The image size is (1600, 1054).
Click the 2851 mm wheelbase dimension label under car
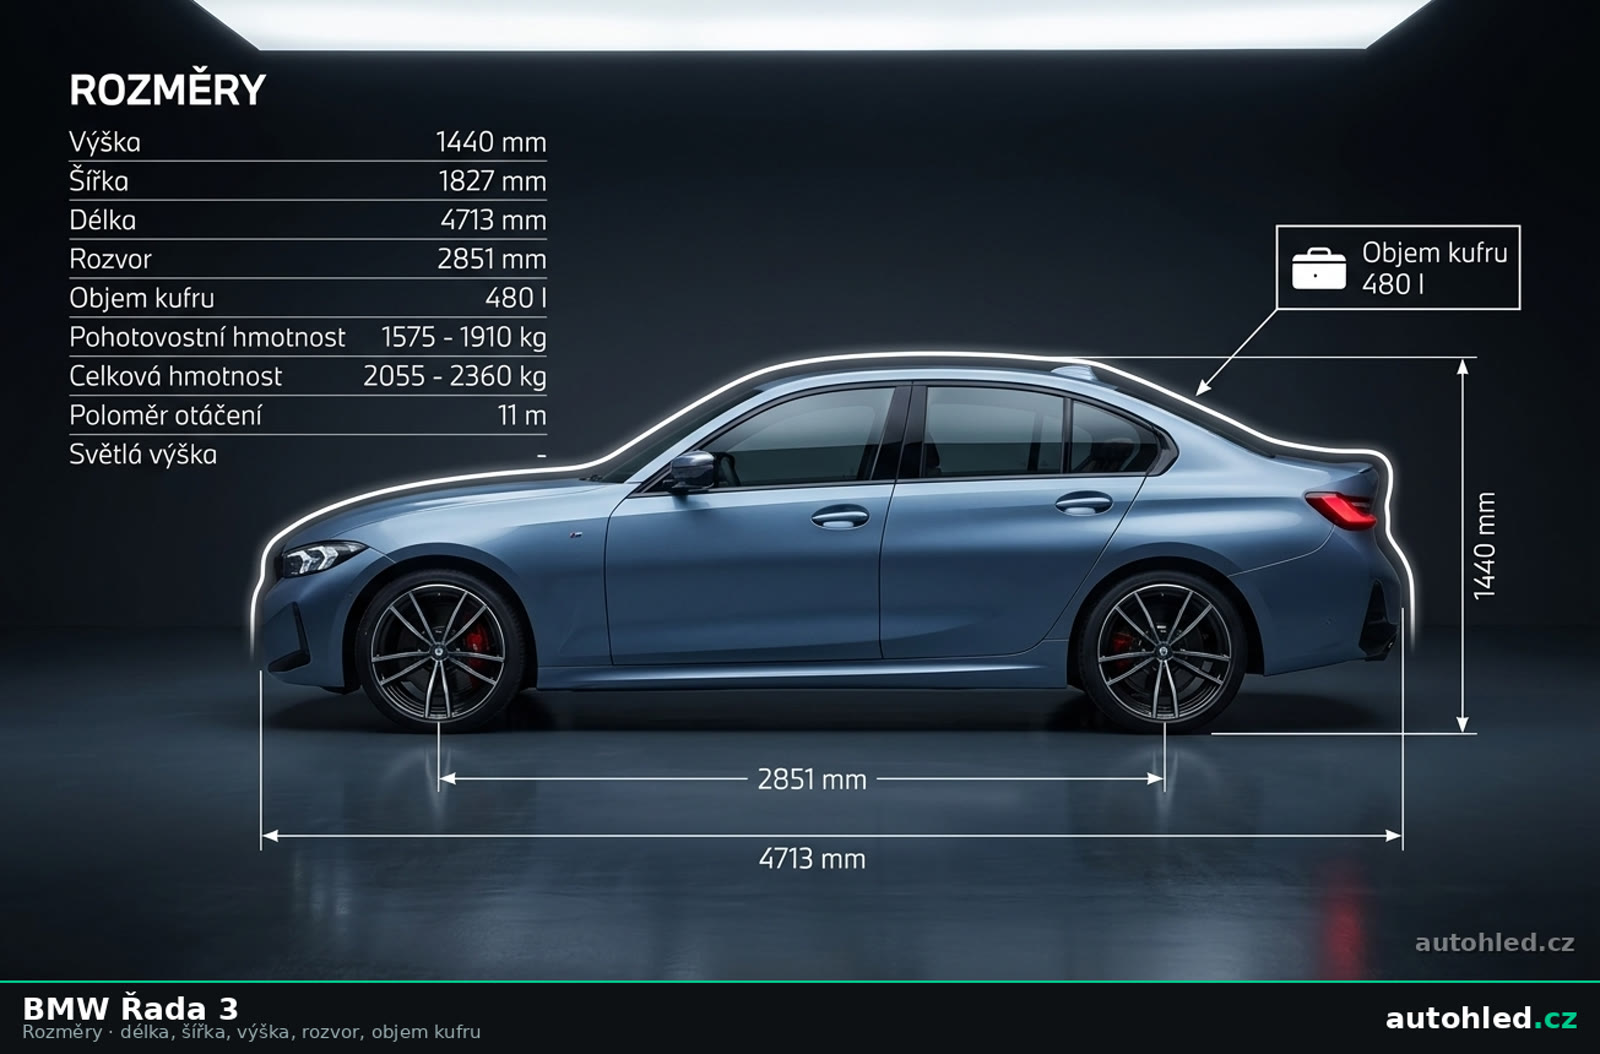(812, 779)
